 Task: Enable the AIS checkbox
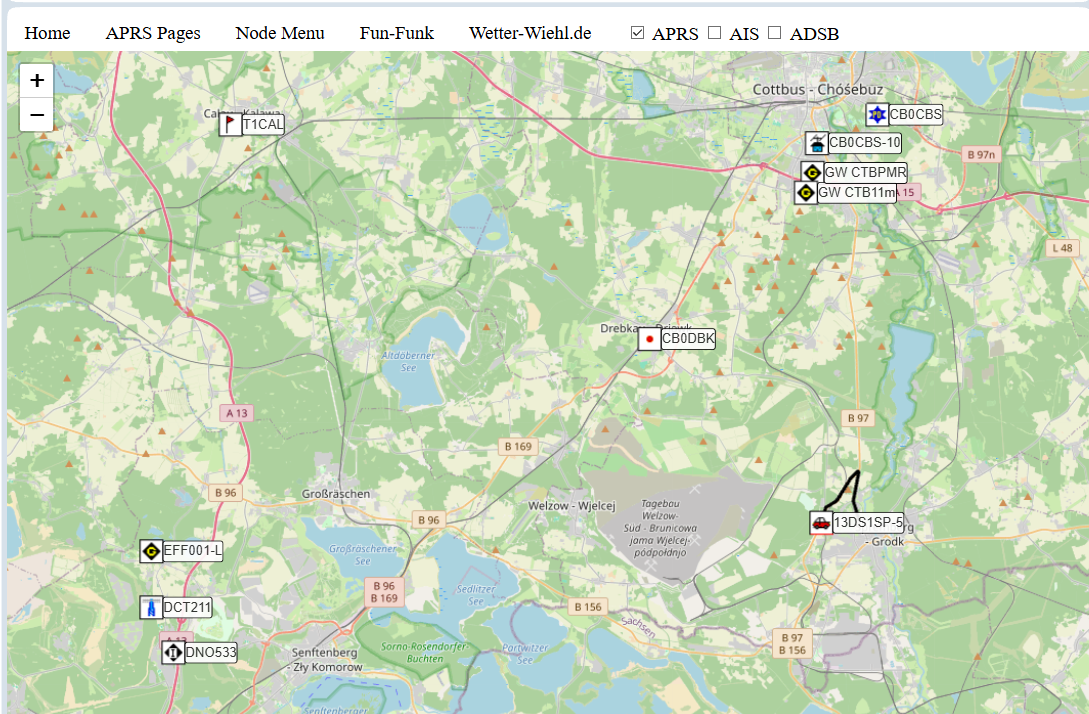[x=715, y=33]
